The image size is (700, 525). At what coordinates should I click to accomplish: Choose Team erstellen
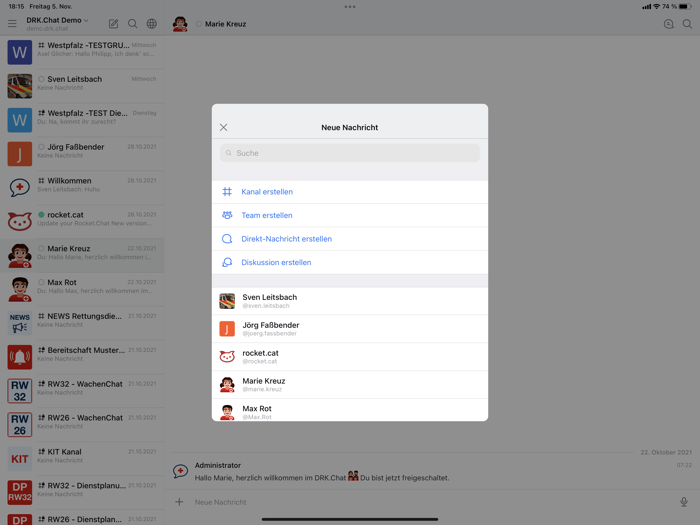350,215
